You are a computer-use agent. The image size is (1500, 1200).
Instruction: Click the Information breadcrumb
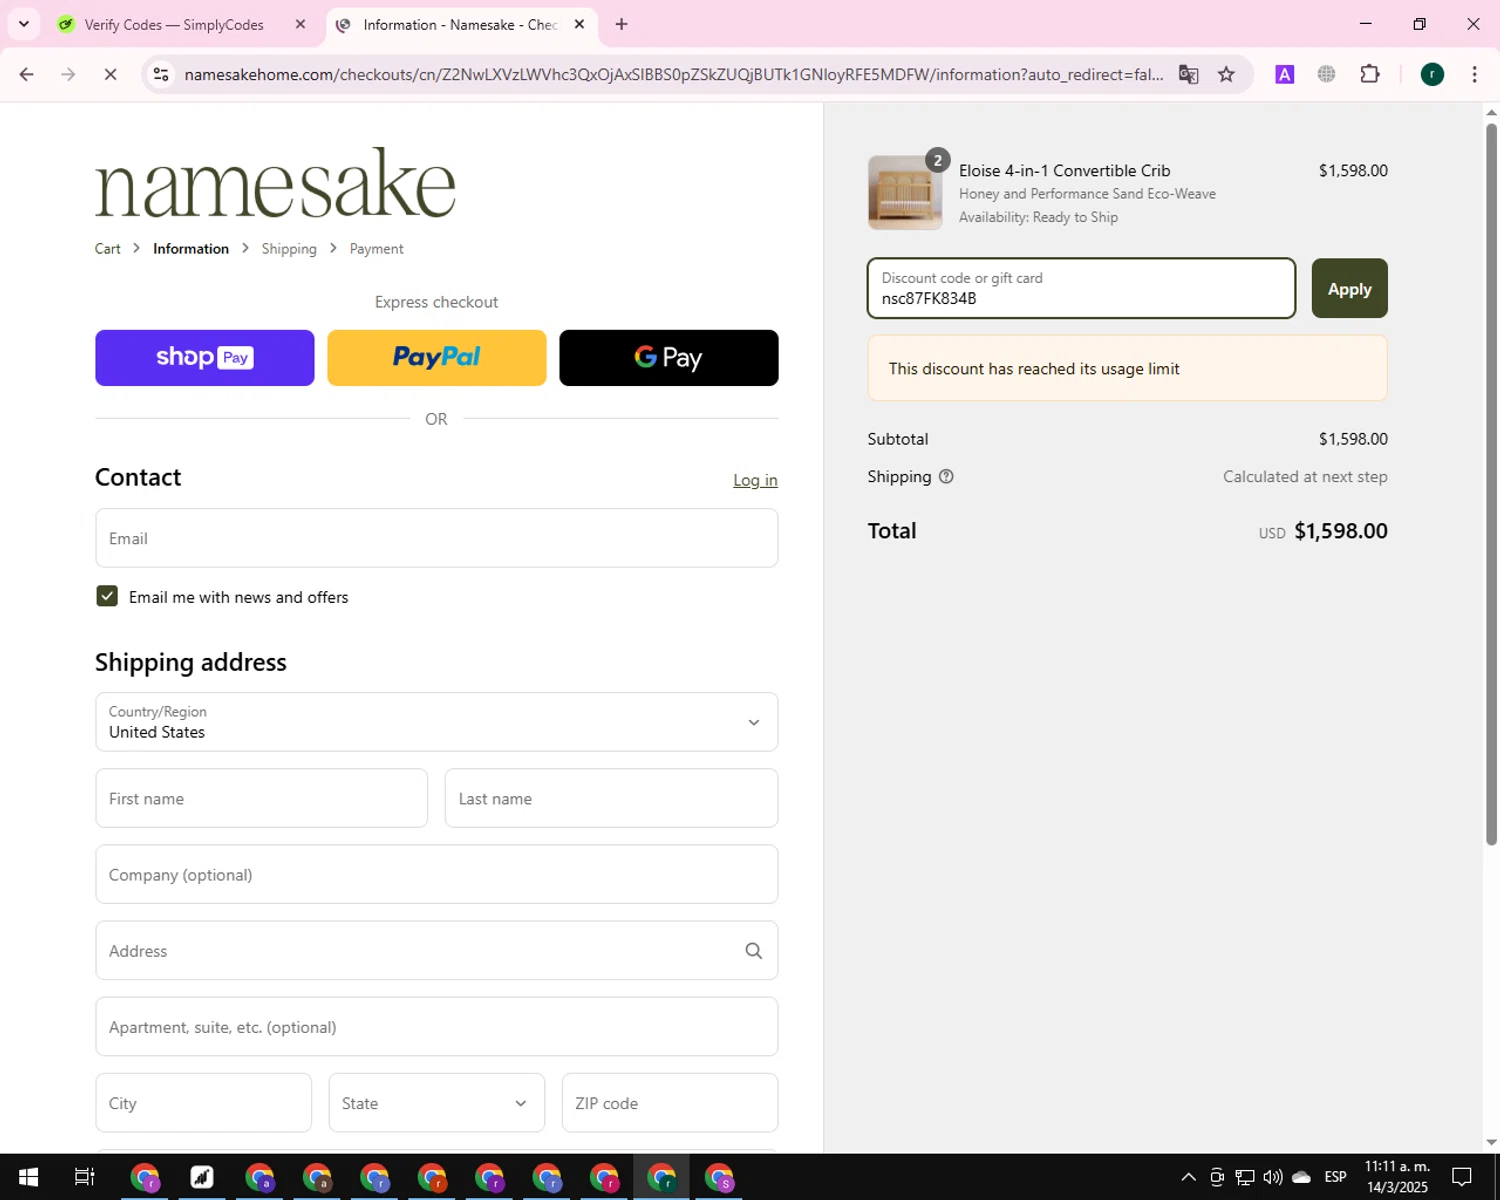(x=191, y=249)
